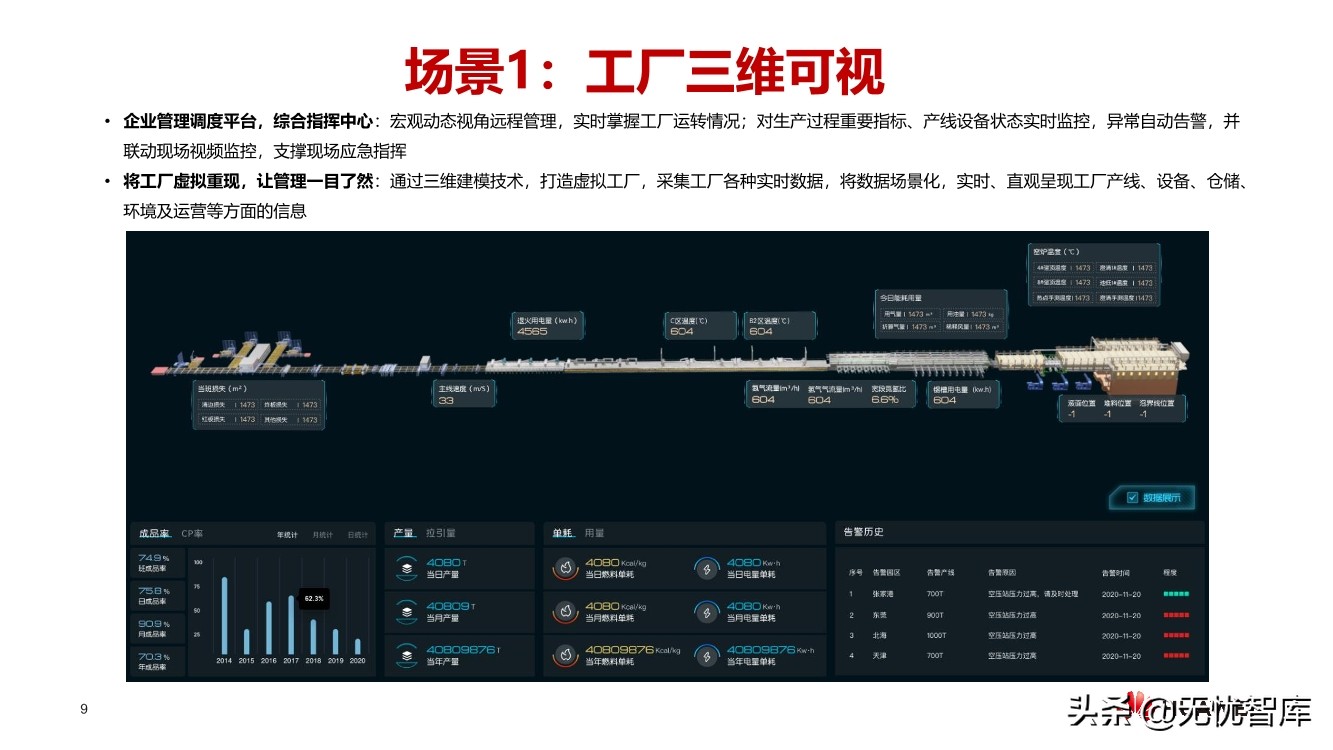Switch to the CP率 tab
Screen dimensions: 1333x750
(191, 534)
